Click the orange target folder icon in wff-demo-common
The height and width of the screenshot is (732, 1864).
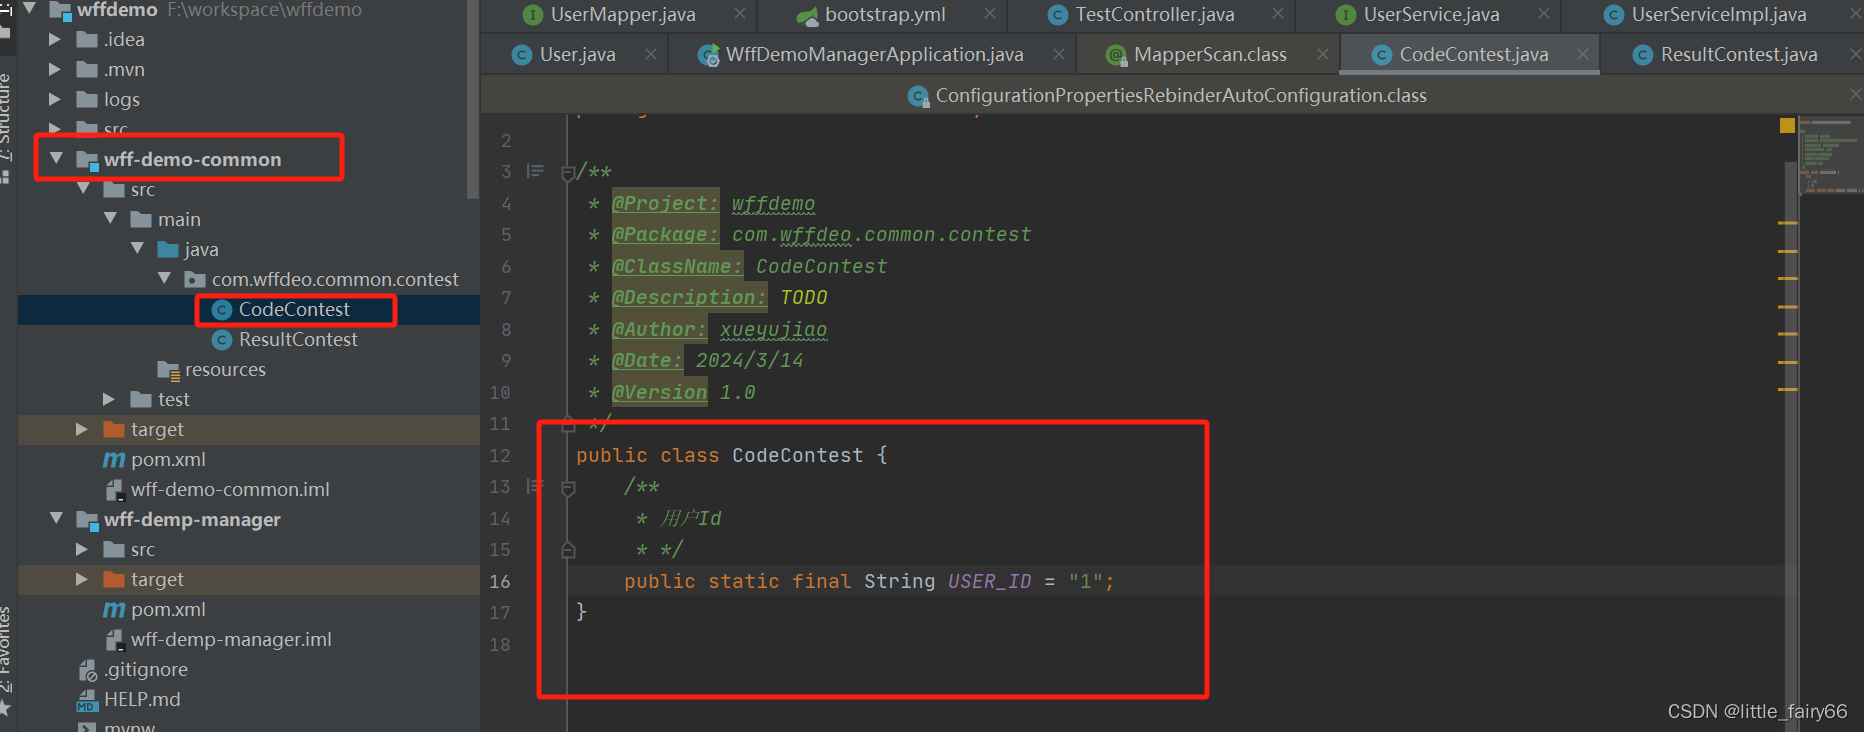(114, 430)
